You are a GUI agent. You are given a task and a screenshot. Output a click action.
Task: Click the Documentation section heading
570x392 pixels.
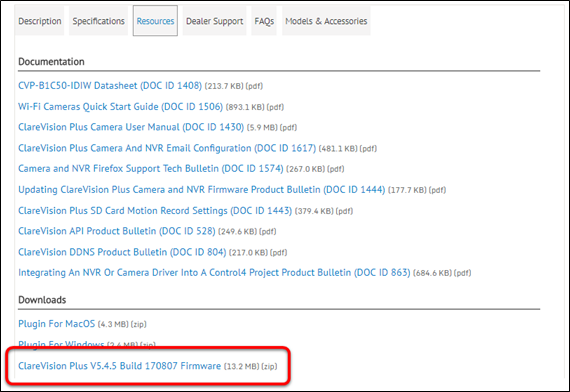pos(51,62)
